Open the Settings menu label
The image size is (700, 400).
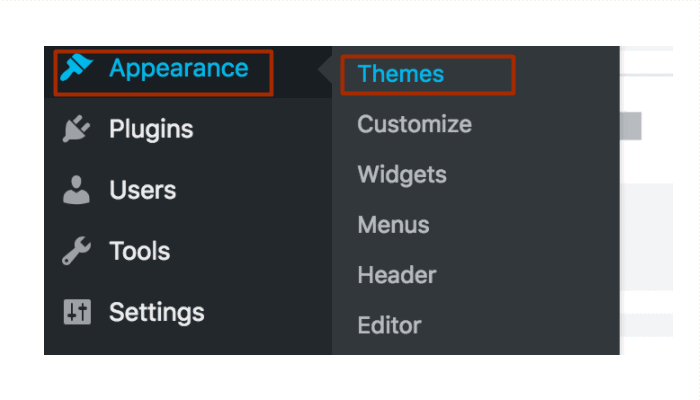tap(156, 312)
